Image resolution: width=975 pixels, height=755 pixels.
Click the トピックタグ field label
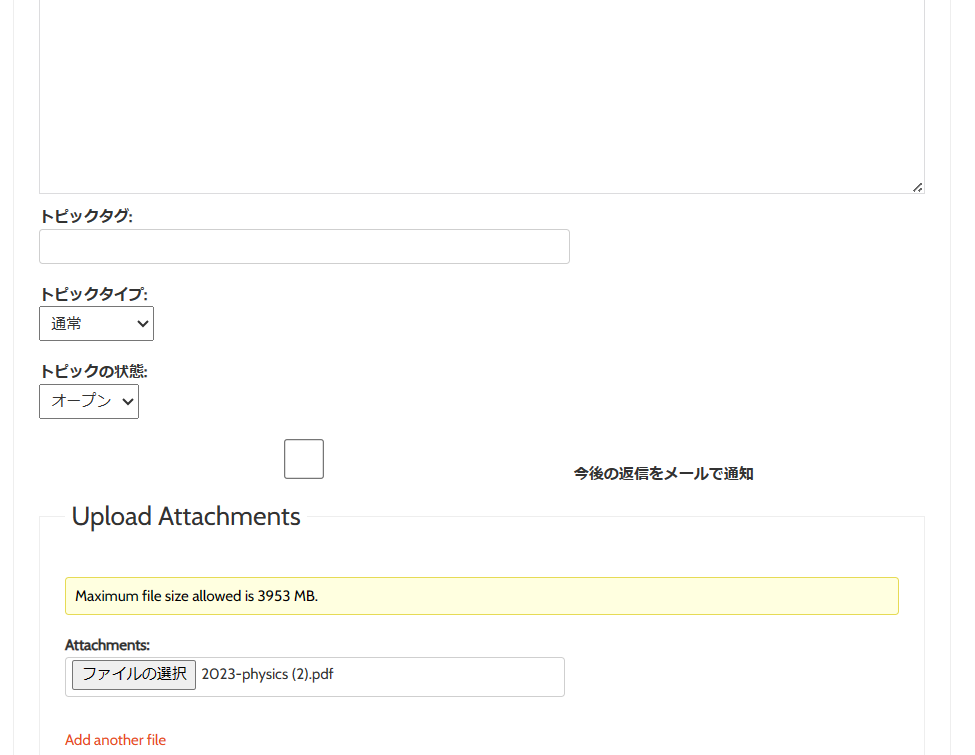click(86, 216)
